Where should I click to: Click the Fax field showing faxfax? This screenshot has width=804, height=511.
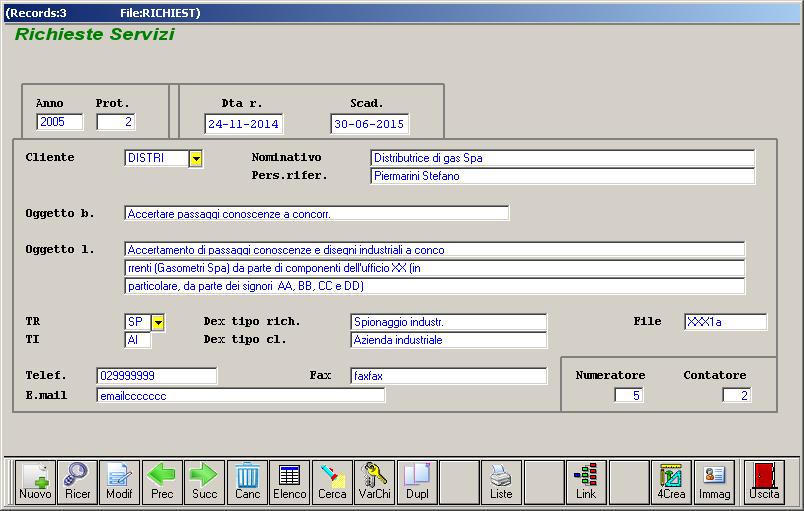pos(449,376)
